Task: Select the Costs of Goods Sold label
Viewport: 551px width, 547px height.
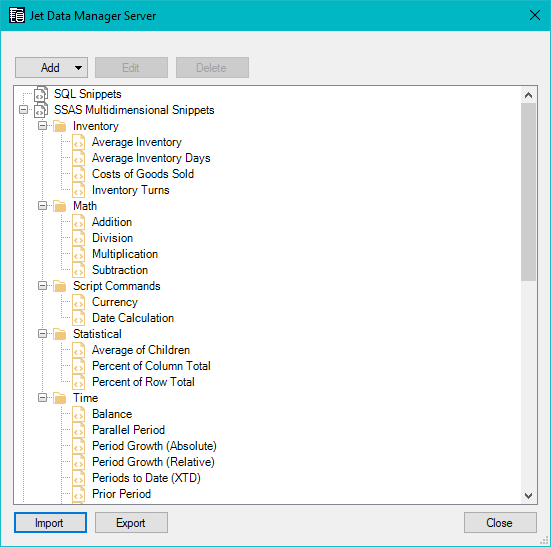Action: [143, 174]
